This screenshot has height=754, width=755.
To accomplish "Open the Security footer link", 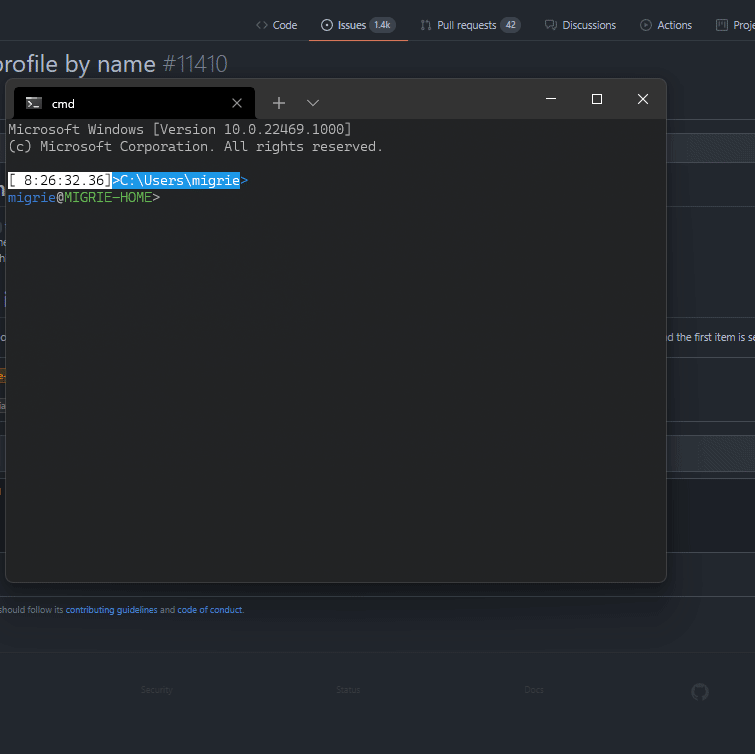I will [156, 689].
